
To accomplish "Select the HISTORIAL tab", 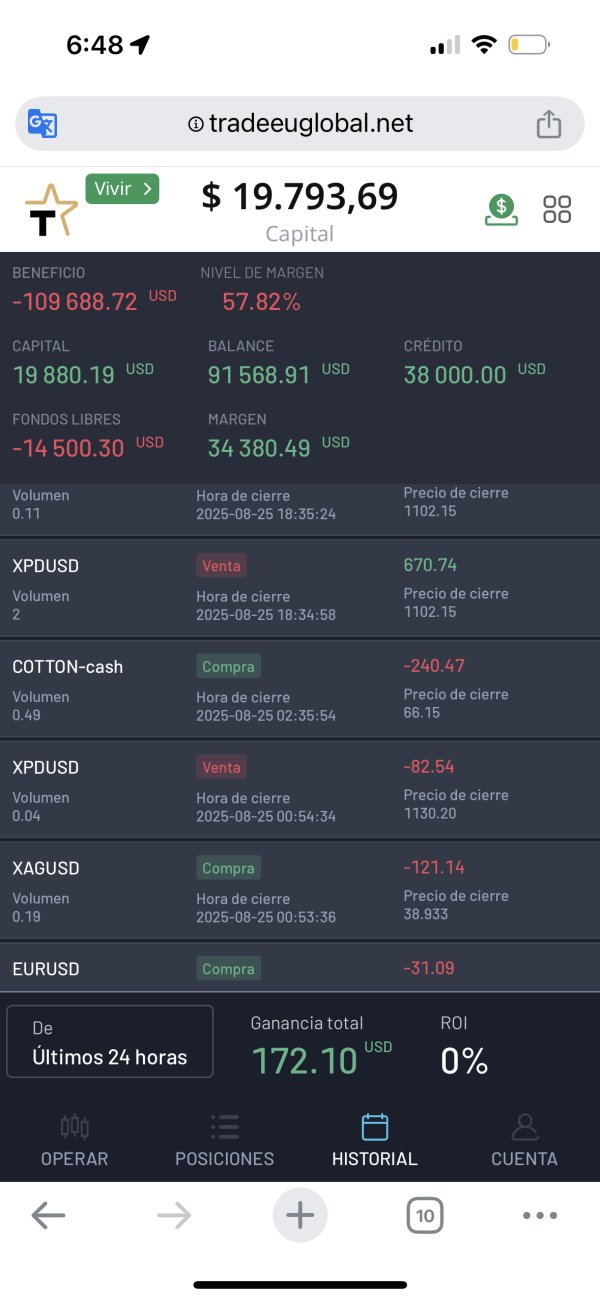I will pos(375,1141).
